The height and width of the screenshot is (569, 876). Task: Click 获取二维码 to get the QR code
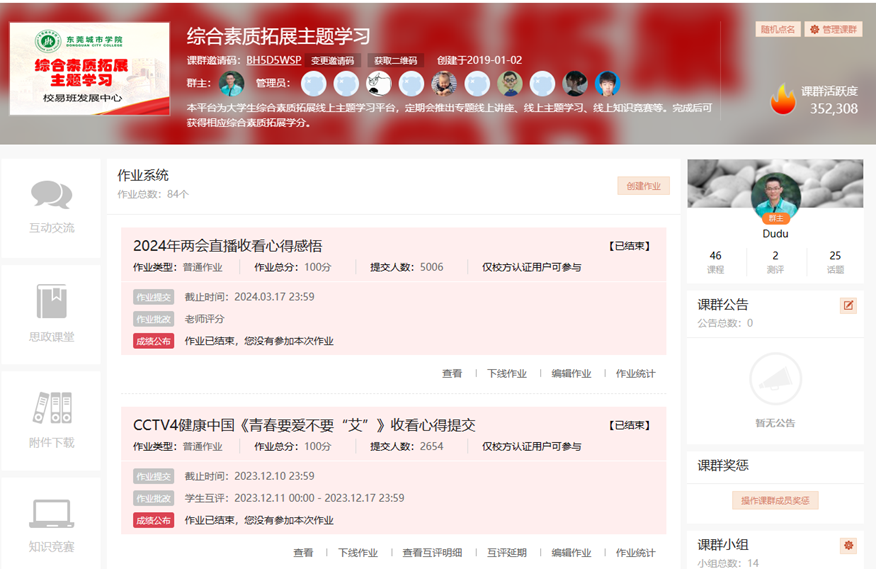396,60
